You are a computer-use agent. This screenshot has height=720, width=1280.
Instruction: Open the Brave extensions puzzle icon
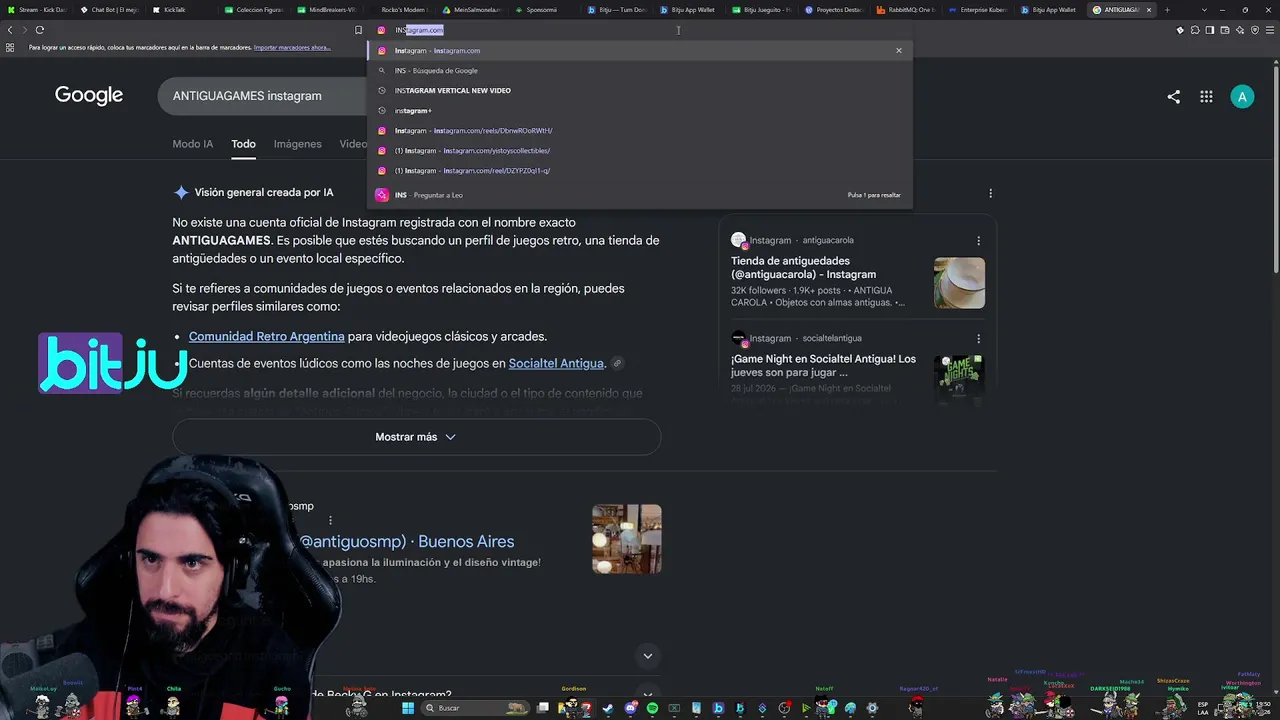(1195, 30)
